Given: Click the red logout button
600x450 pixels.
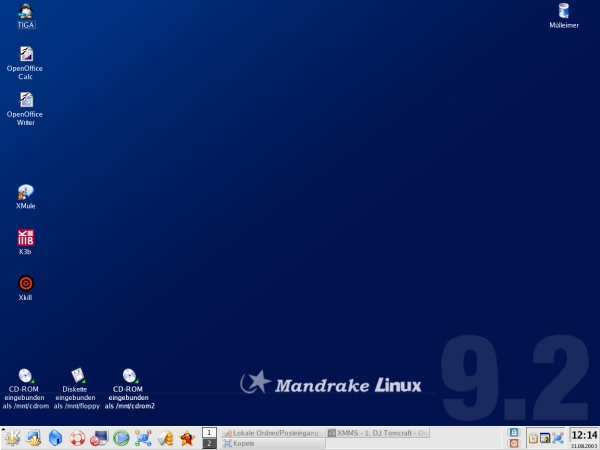Looking at the screenshot, I should 514,443.
